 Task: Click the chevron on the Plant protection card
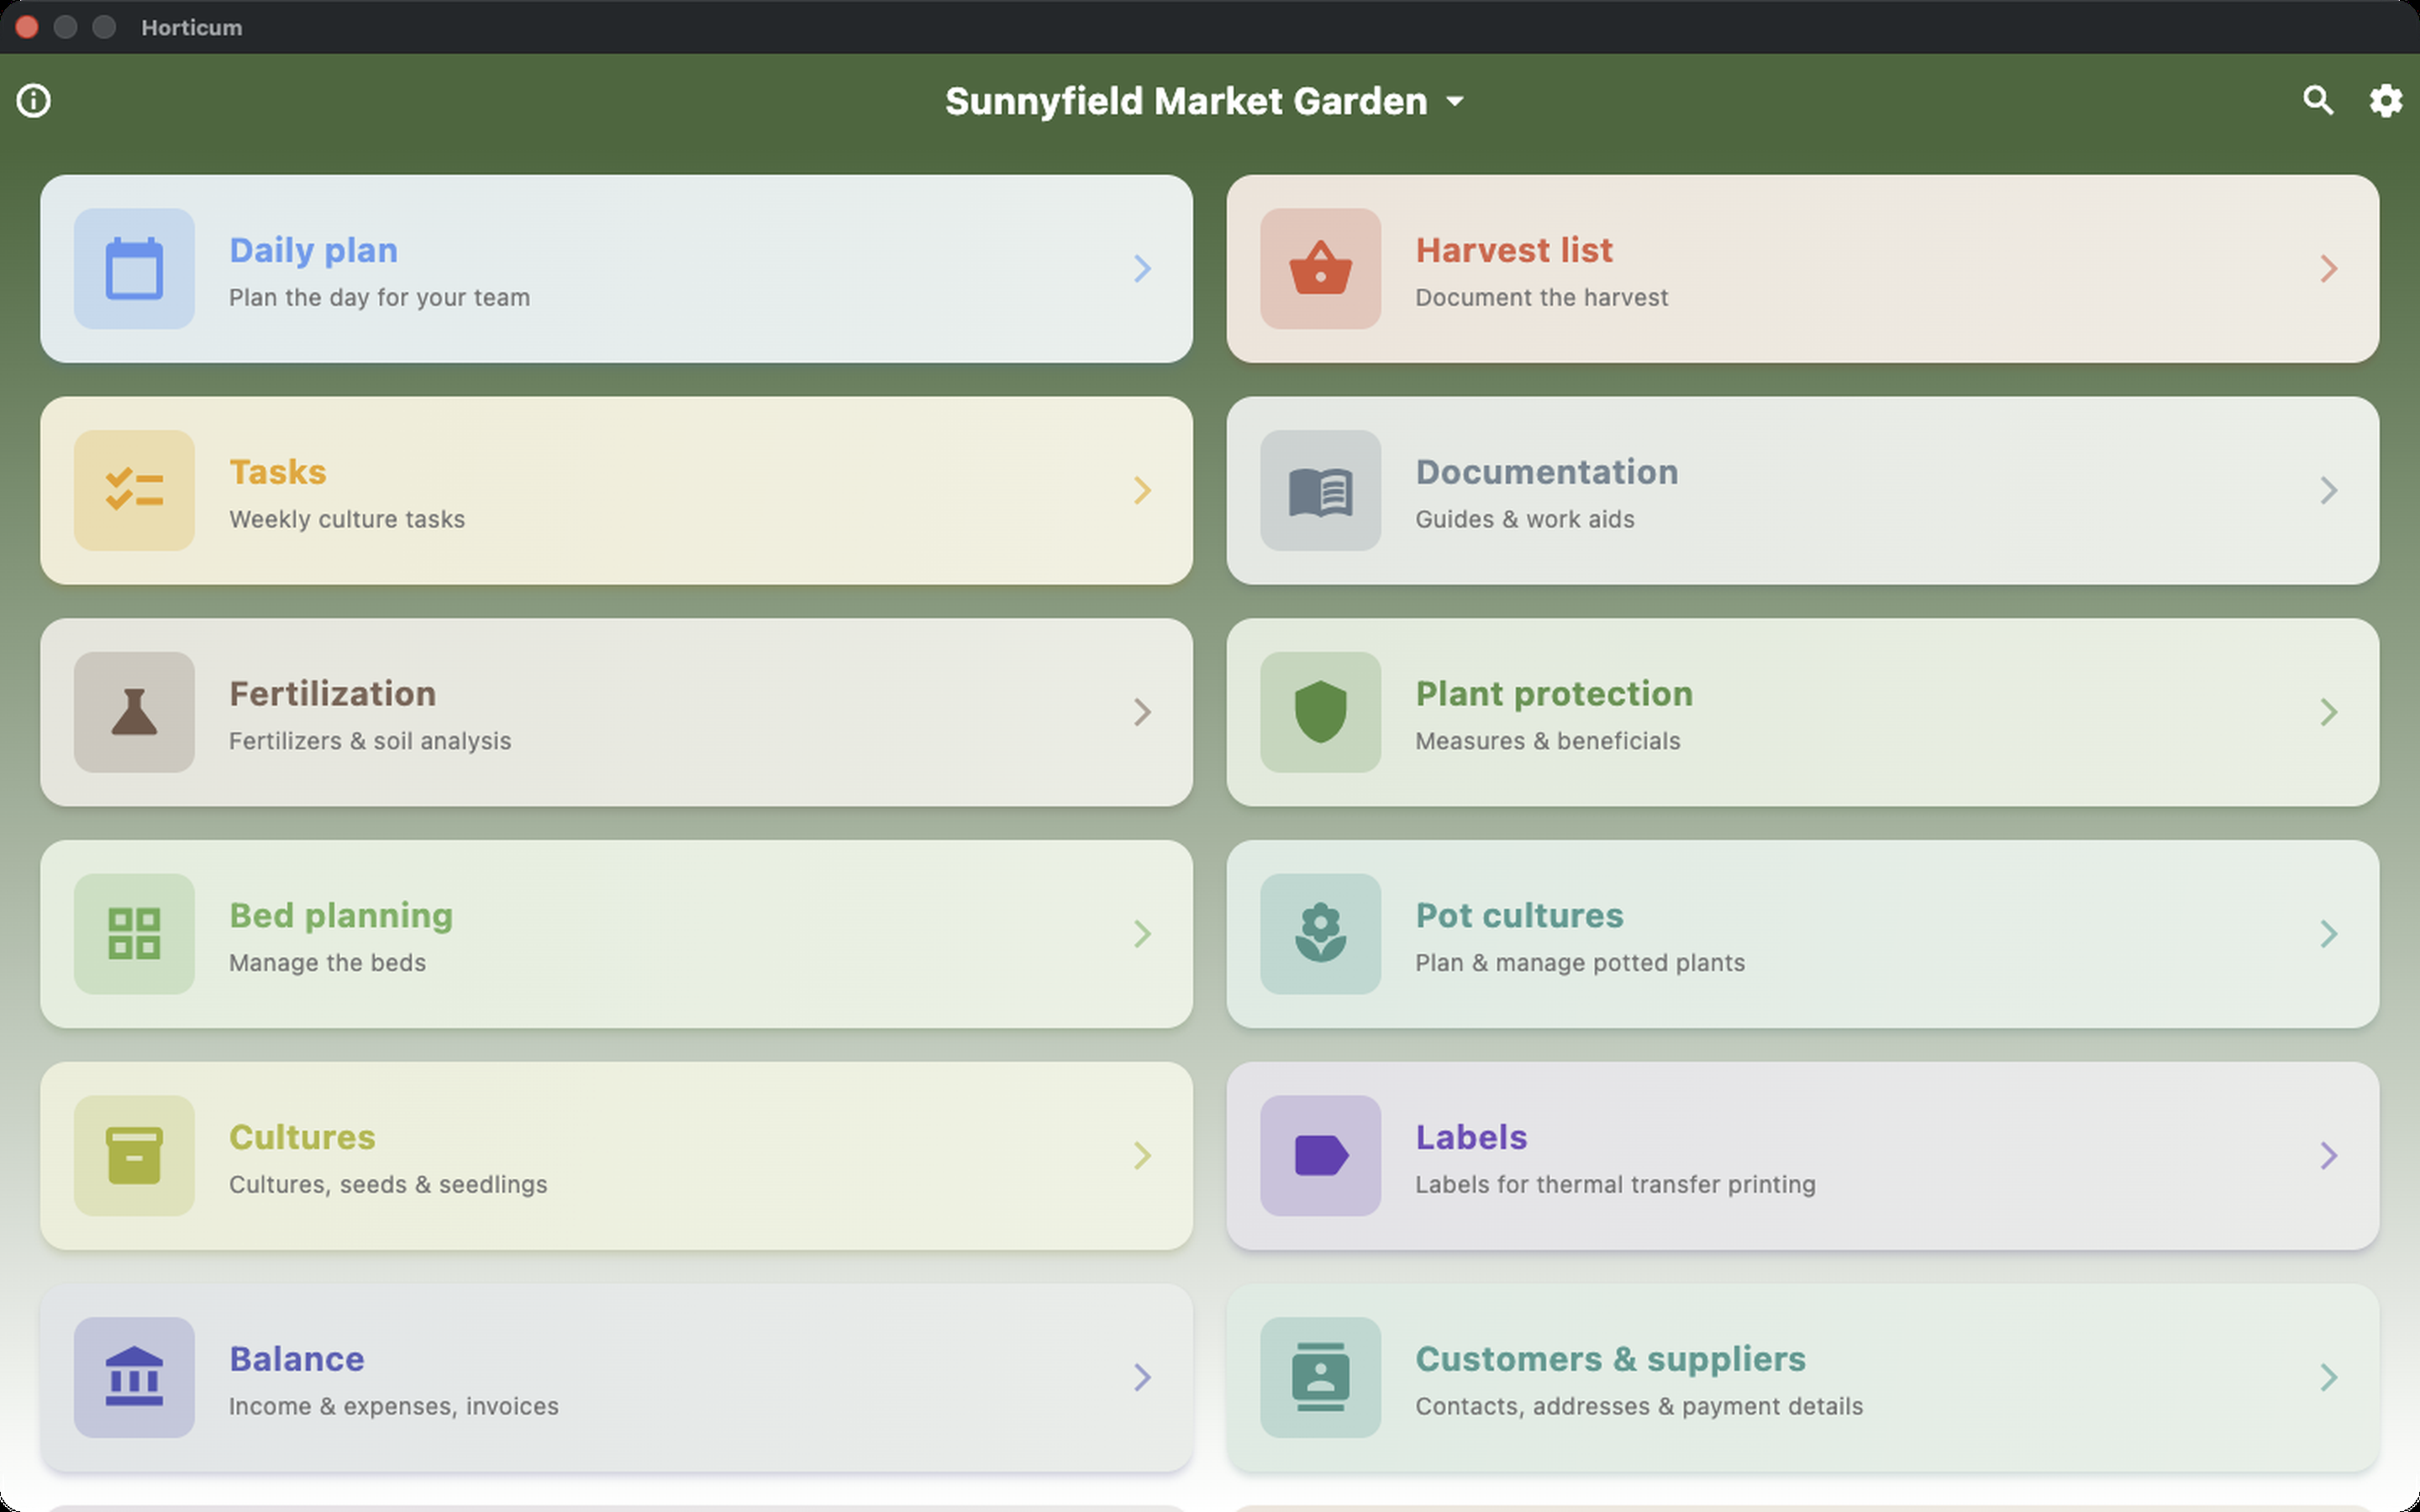2328,712
